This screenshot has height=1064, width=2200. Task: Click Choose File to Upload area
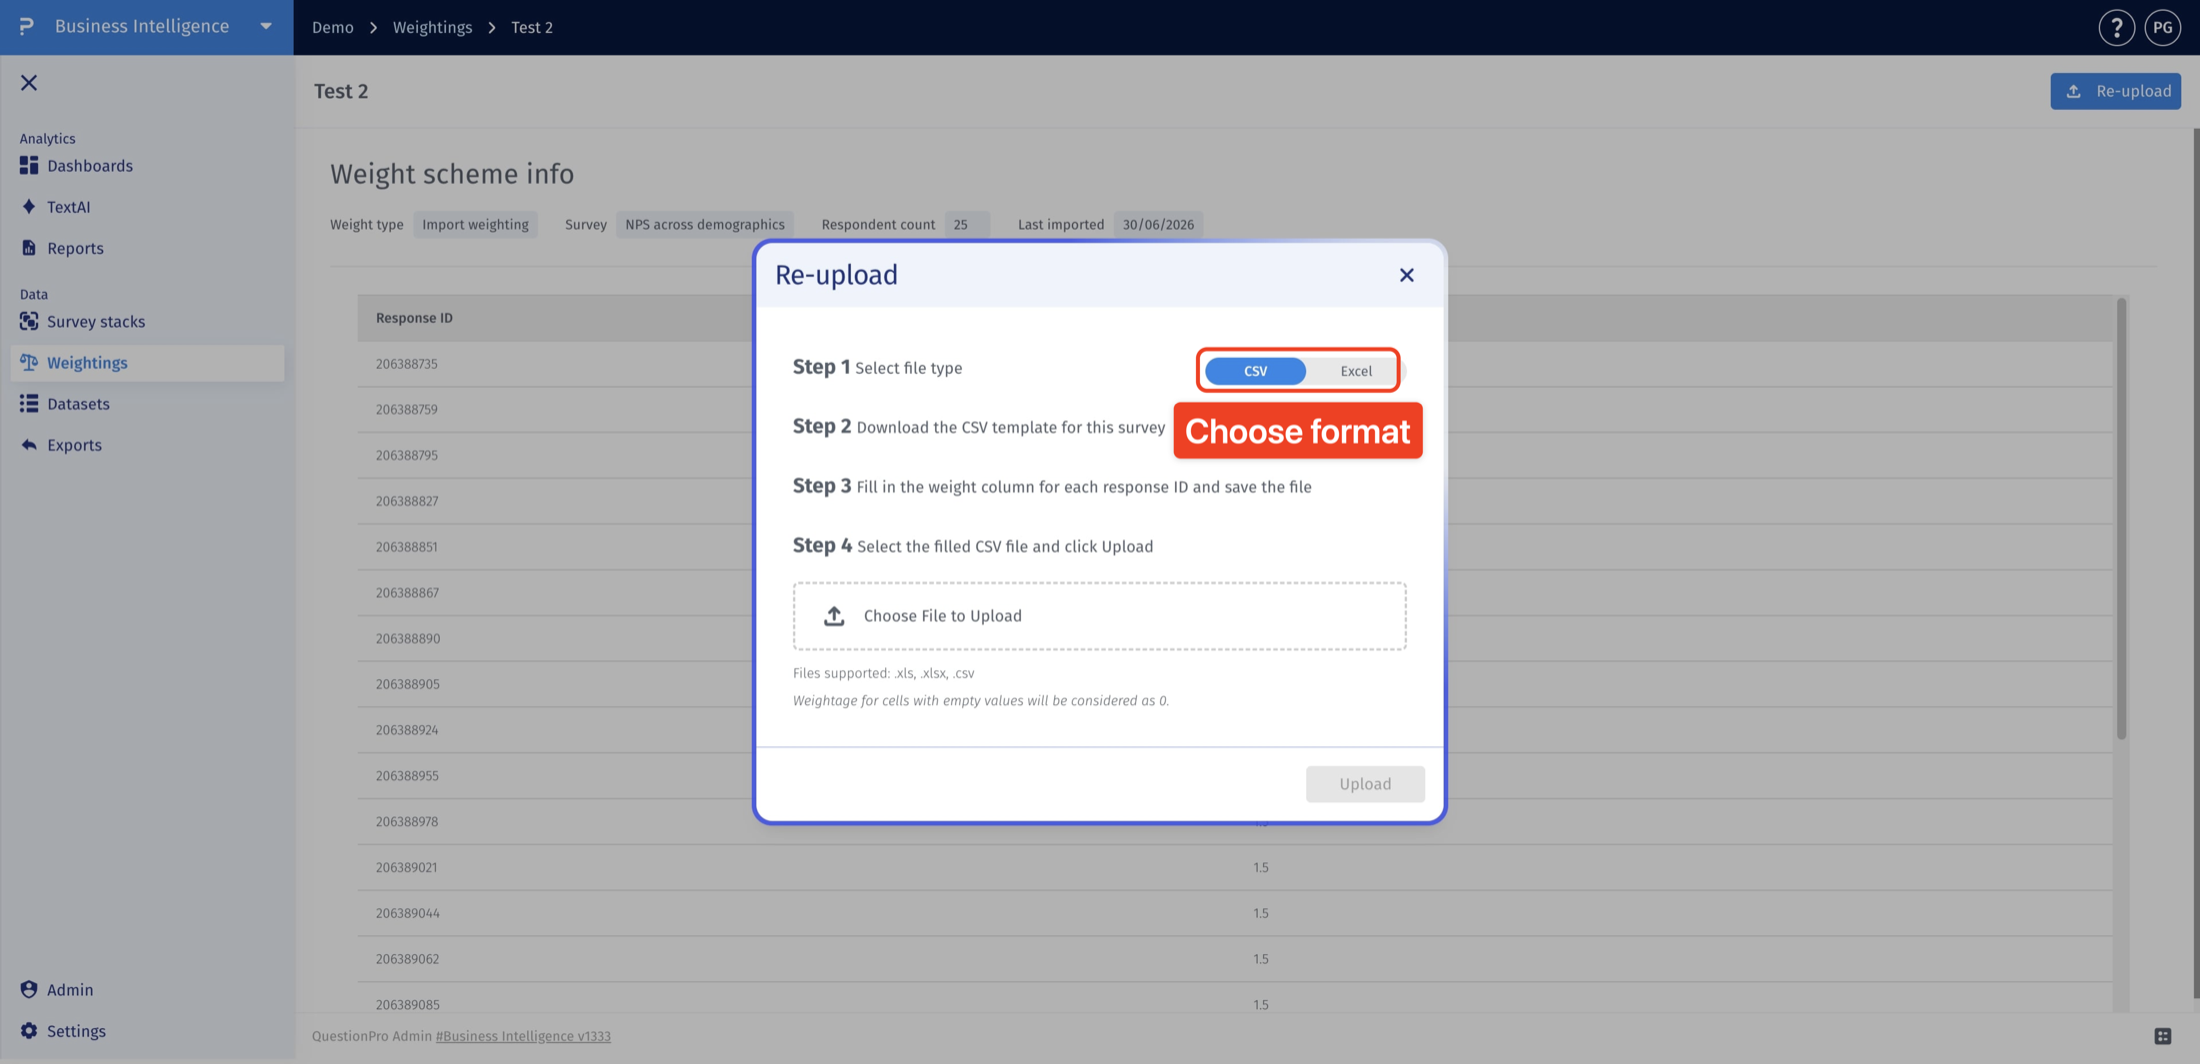click(x=1099, y=616)
